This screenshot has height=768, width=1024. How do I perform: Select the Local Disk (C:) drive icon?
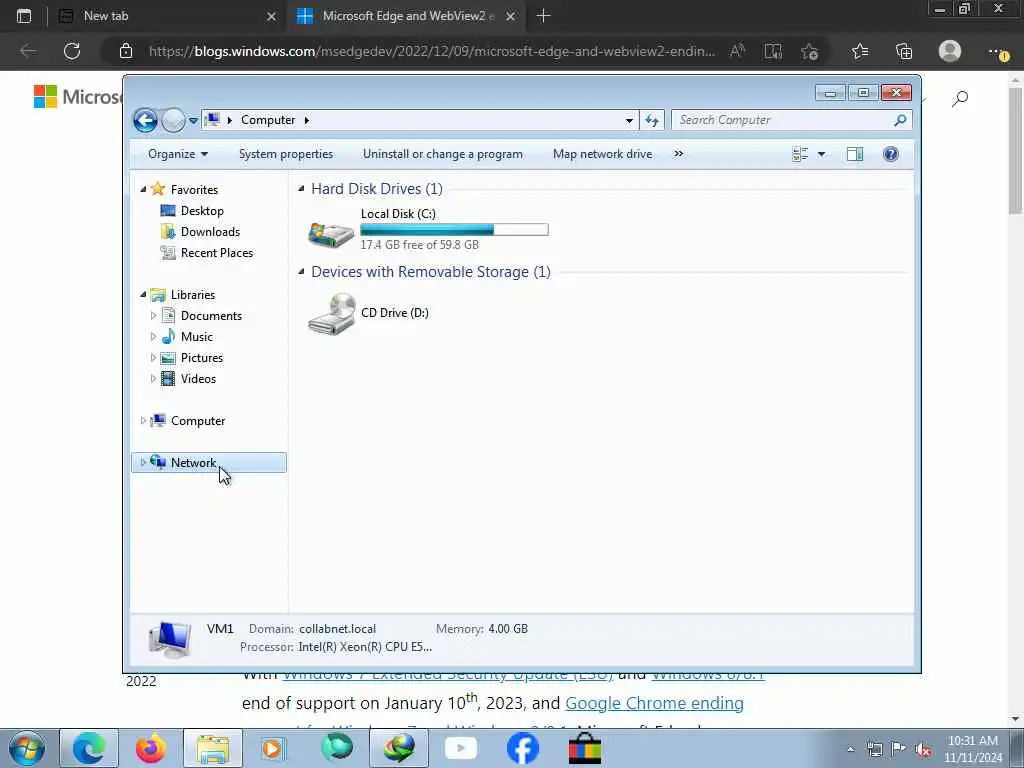pos(331,233)
